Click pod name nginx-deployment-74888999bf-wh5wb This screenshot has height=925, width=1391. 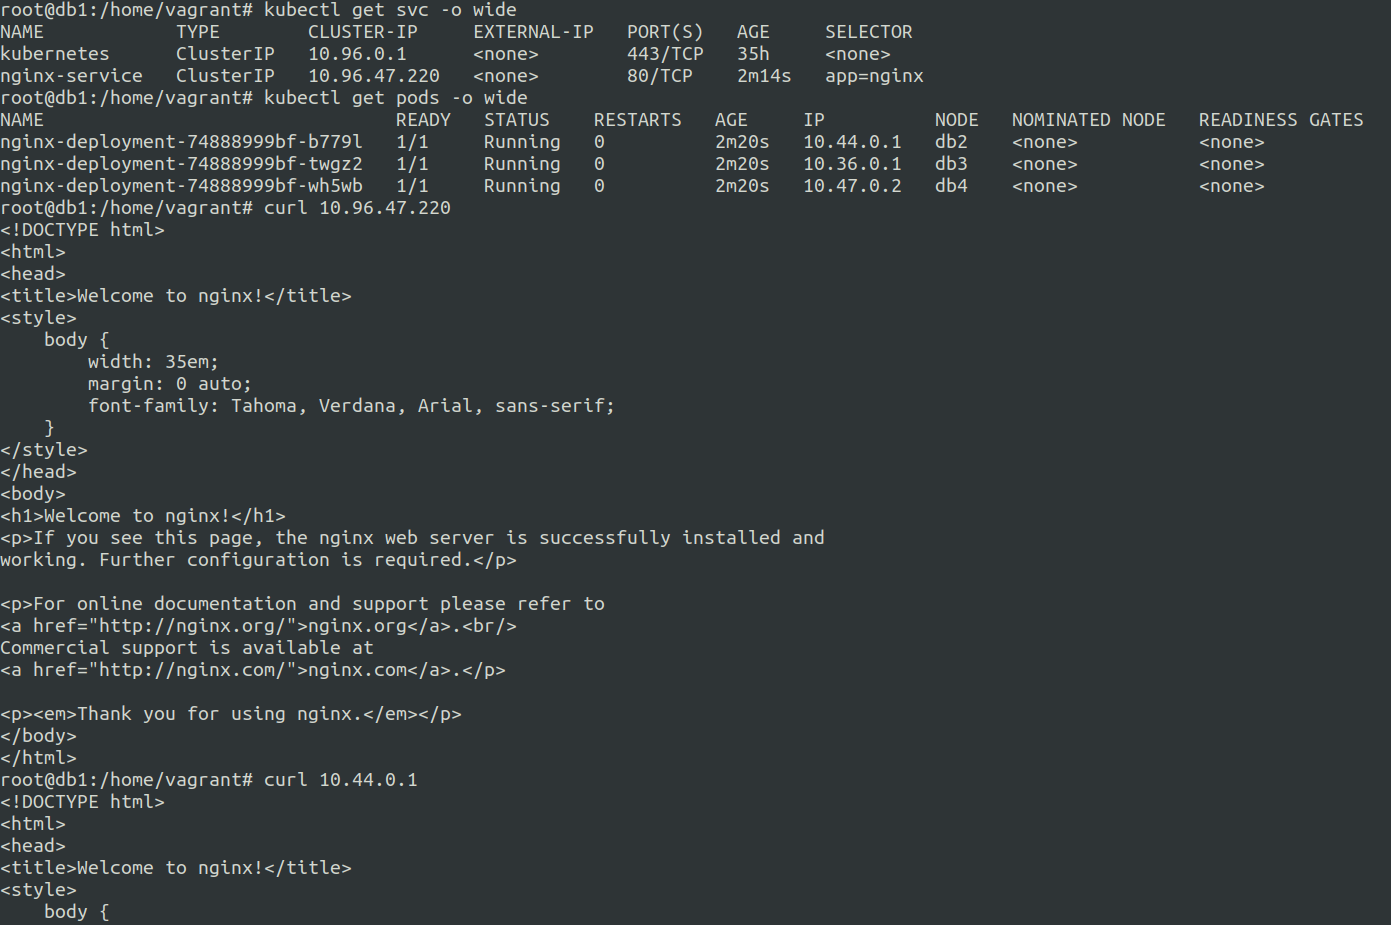[181, 186]
